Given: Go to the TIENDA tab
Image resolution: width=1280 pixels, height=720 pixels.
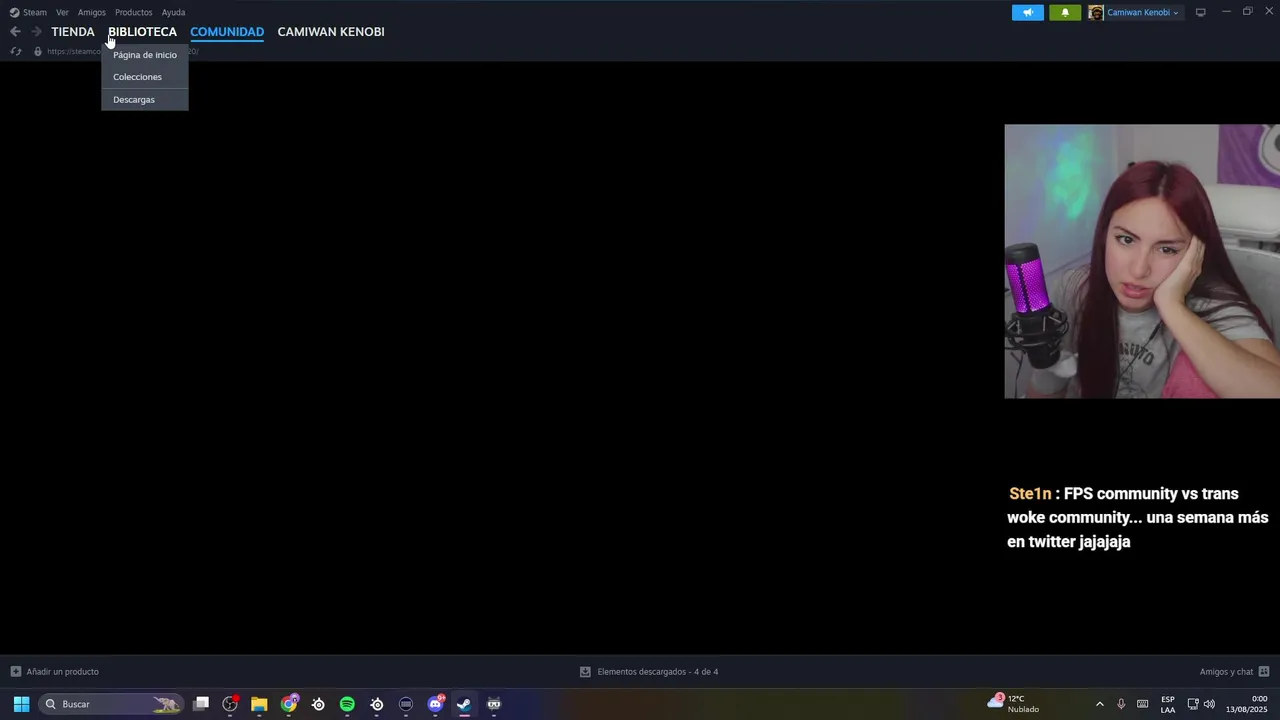Looking at the screenshot, I should click(73, 32).
